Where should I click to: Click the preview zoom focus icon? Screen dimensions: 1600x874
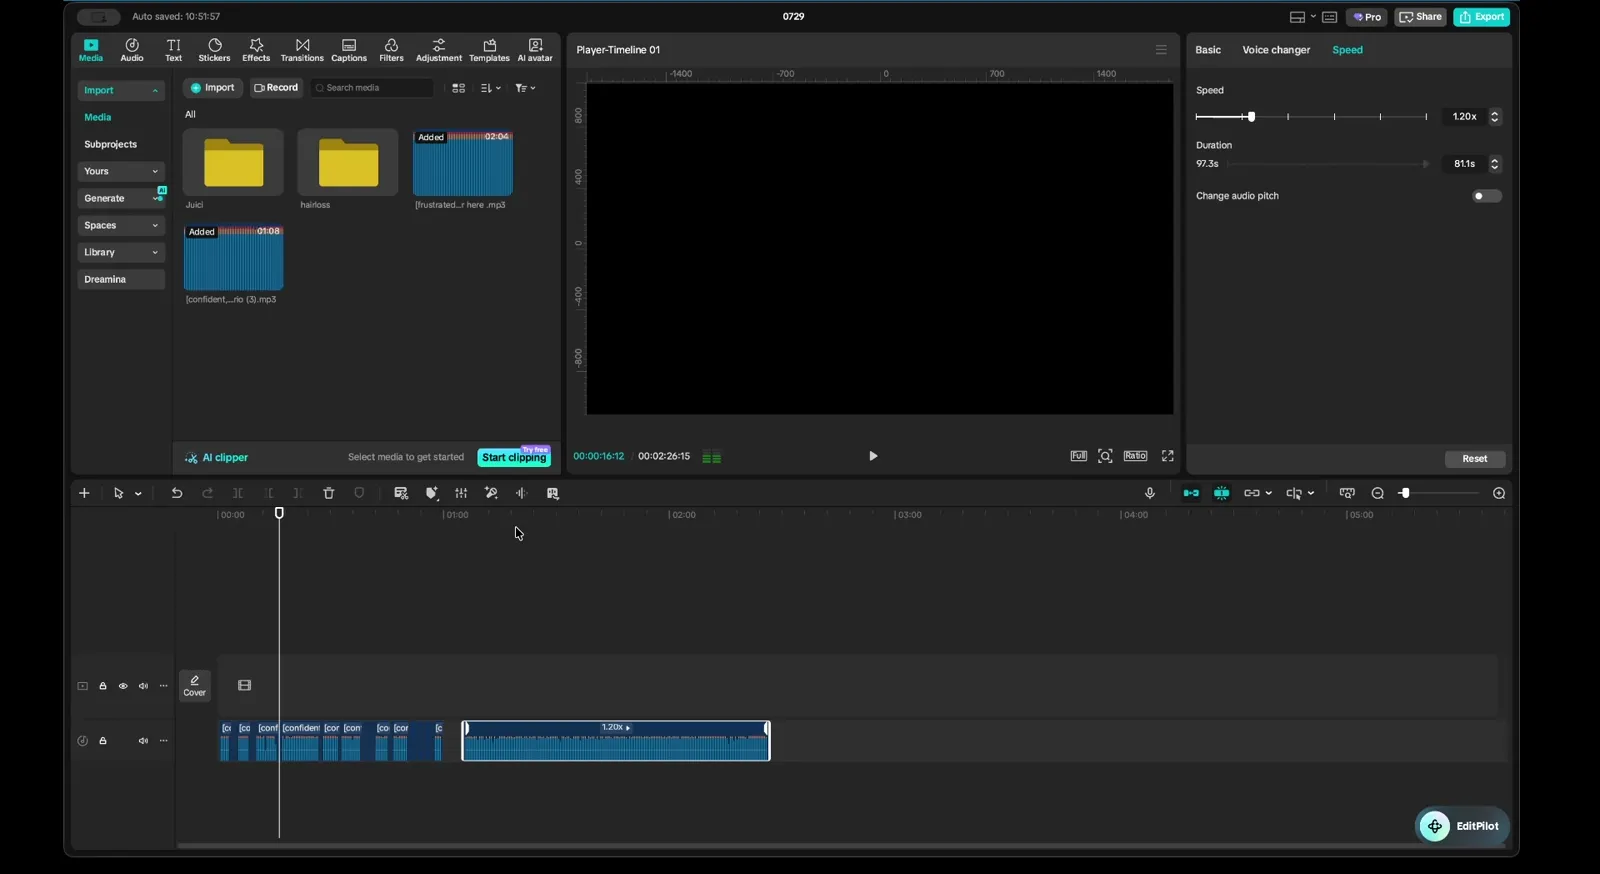[1105, 456]
